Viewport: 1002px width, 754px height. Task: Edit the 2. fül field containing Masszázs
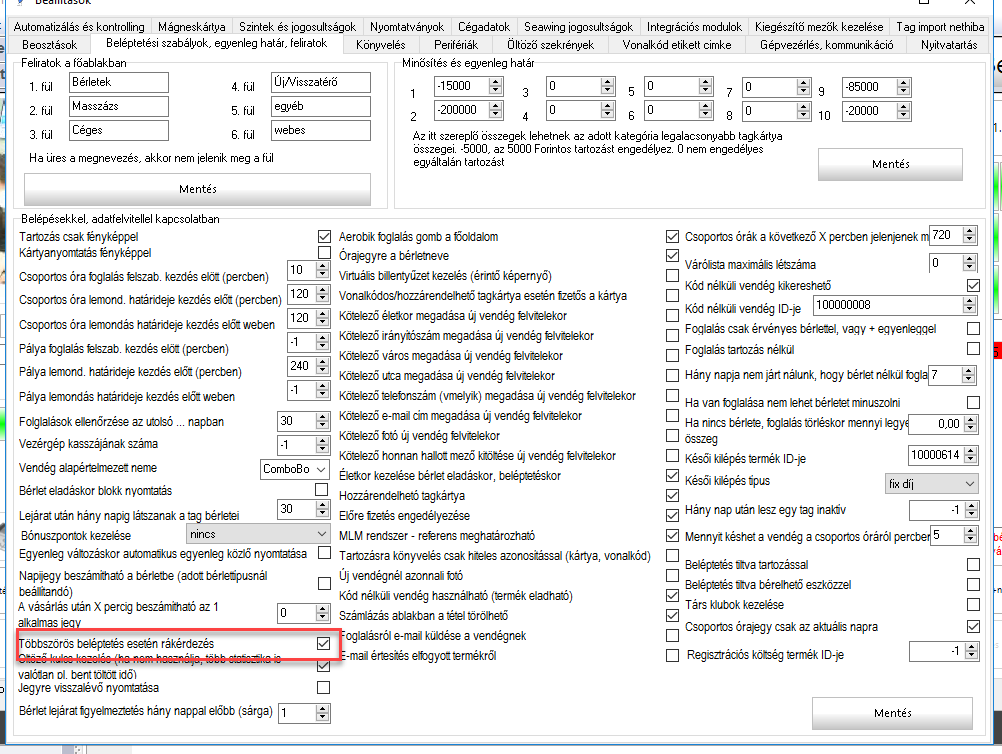(119, 107)
